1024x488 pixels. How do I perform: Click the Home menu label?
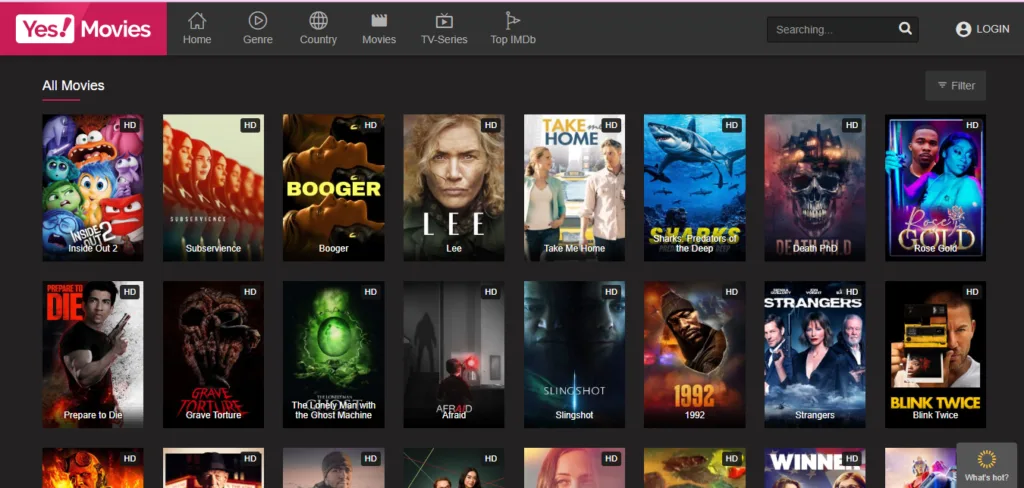(197, 40)
